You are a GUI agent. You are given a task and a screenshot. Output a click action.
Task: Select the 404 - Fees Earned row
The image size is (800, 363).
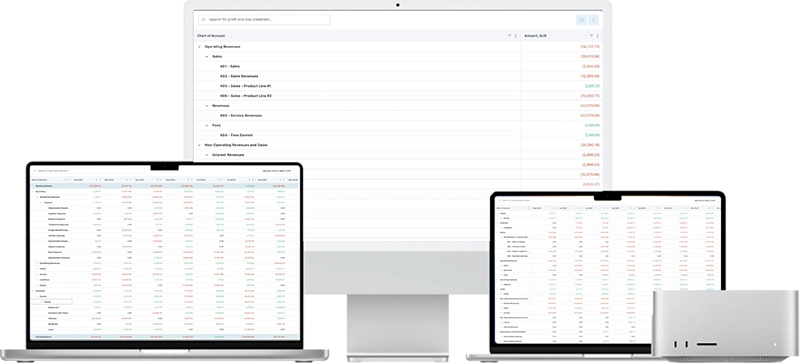(x=398, y=135)
